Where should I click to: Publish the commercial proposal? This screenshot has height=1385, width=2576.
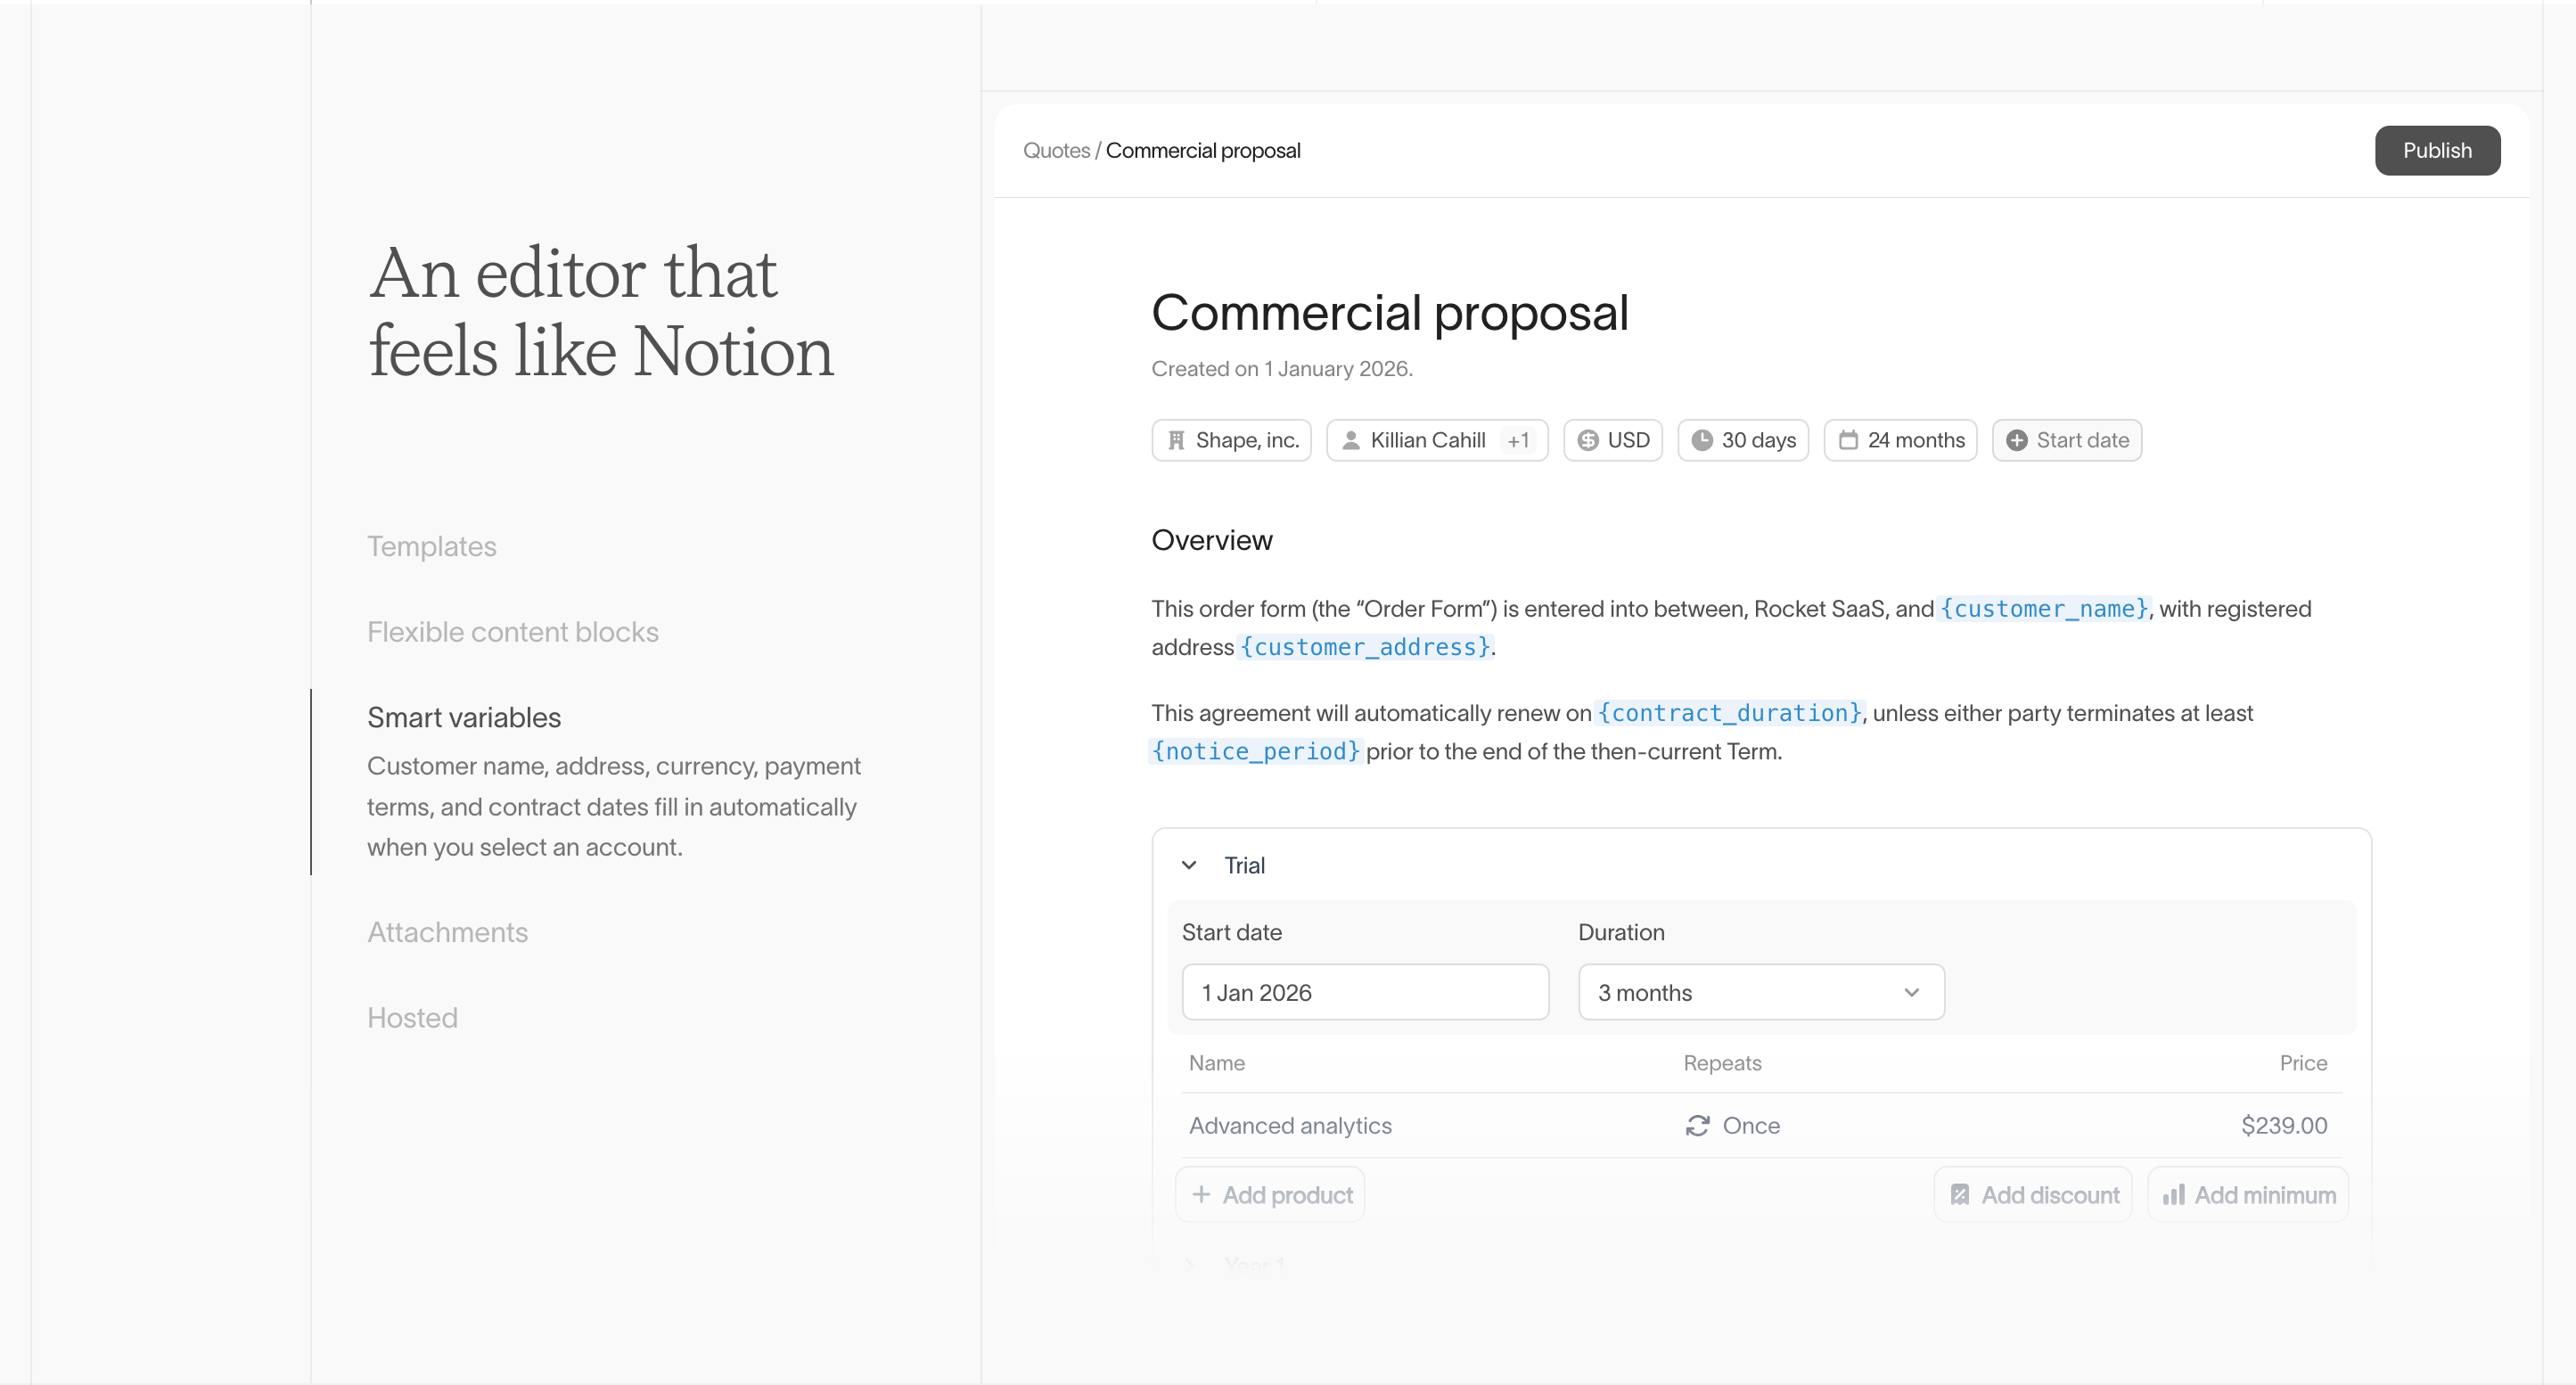click(2437, 151)
